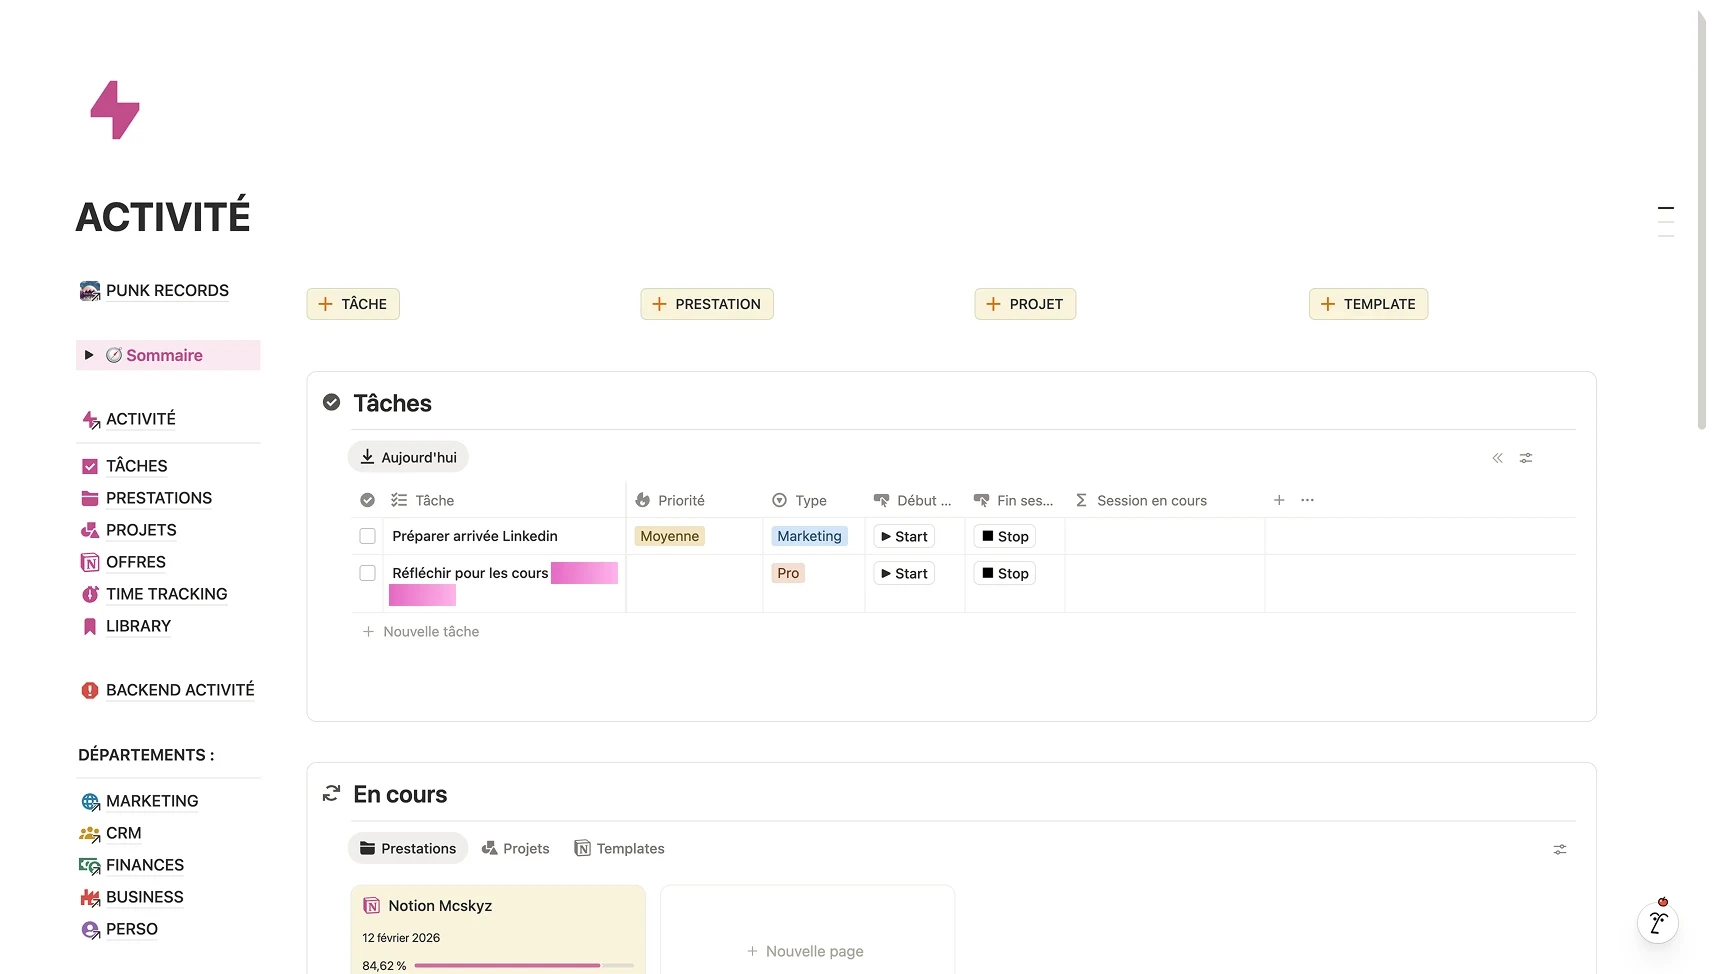Click the checkmark circle in the table header
The width and height of the screenshot is (1732, 974).
point(367,500)
